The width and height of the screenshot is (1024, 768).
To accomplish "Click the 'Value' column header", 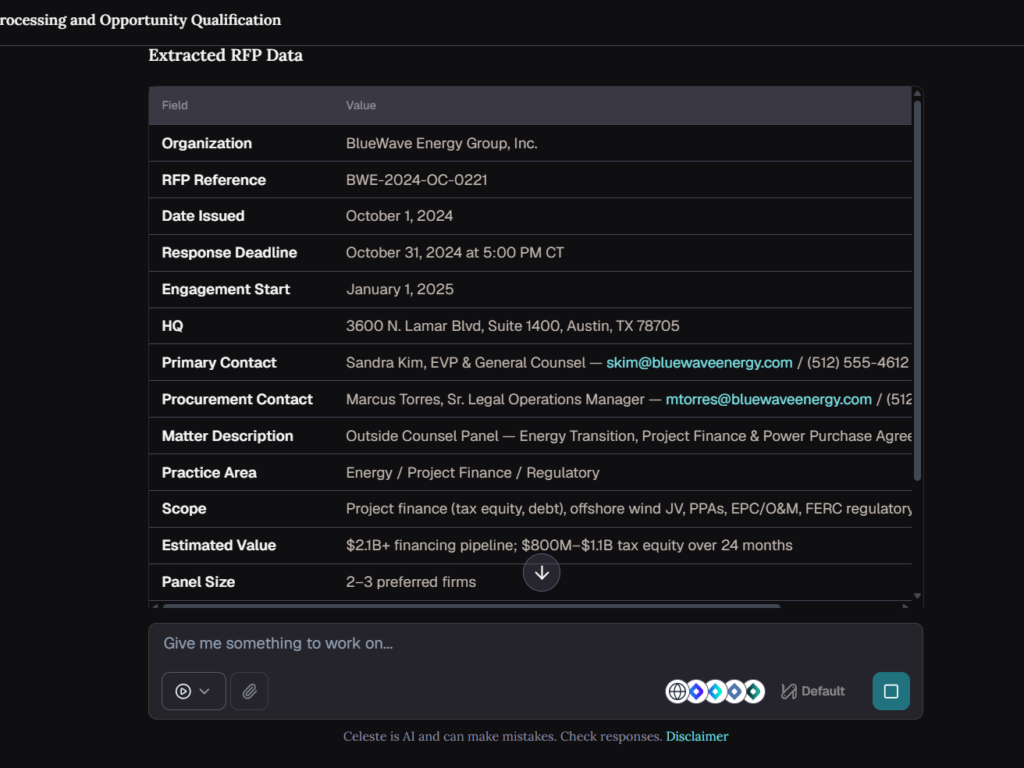I will tap(360, 105).
